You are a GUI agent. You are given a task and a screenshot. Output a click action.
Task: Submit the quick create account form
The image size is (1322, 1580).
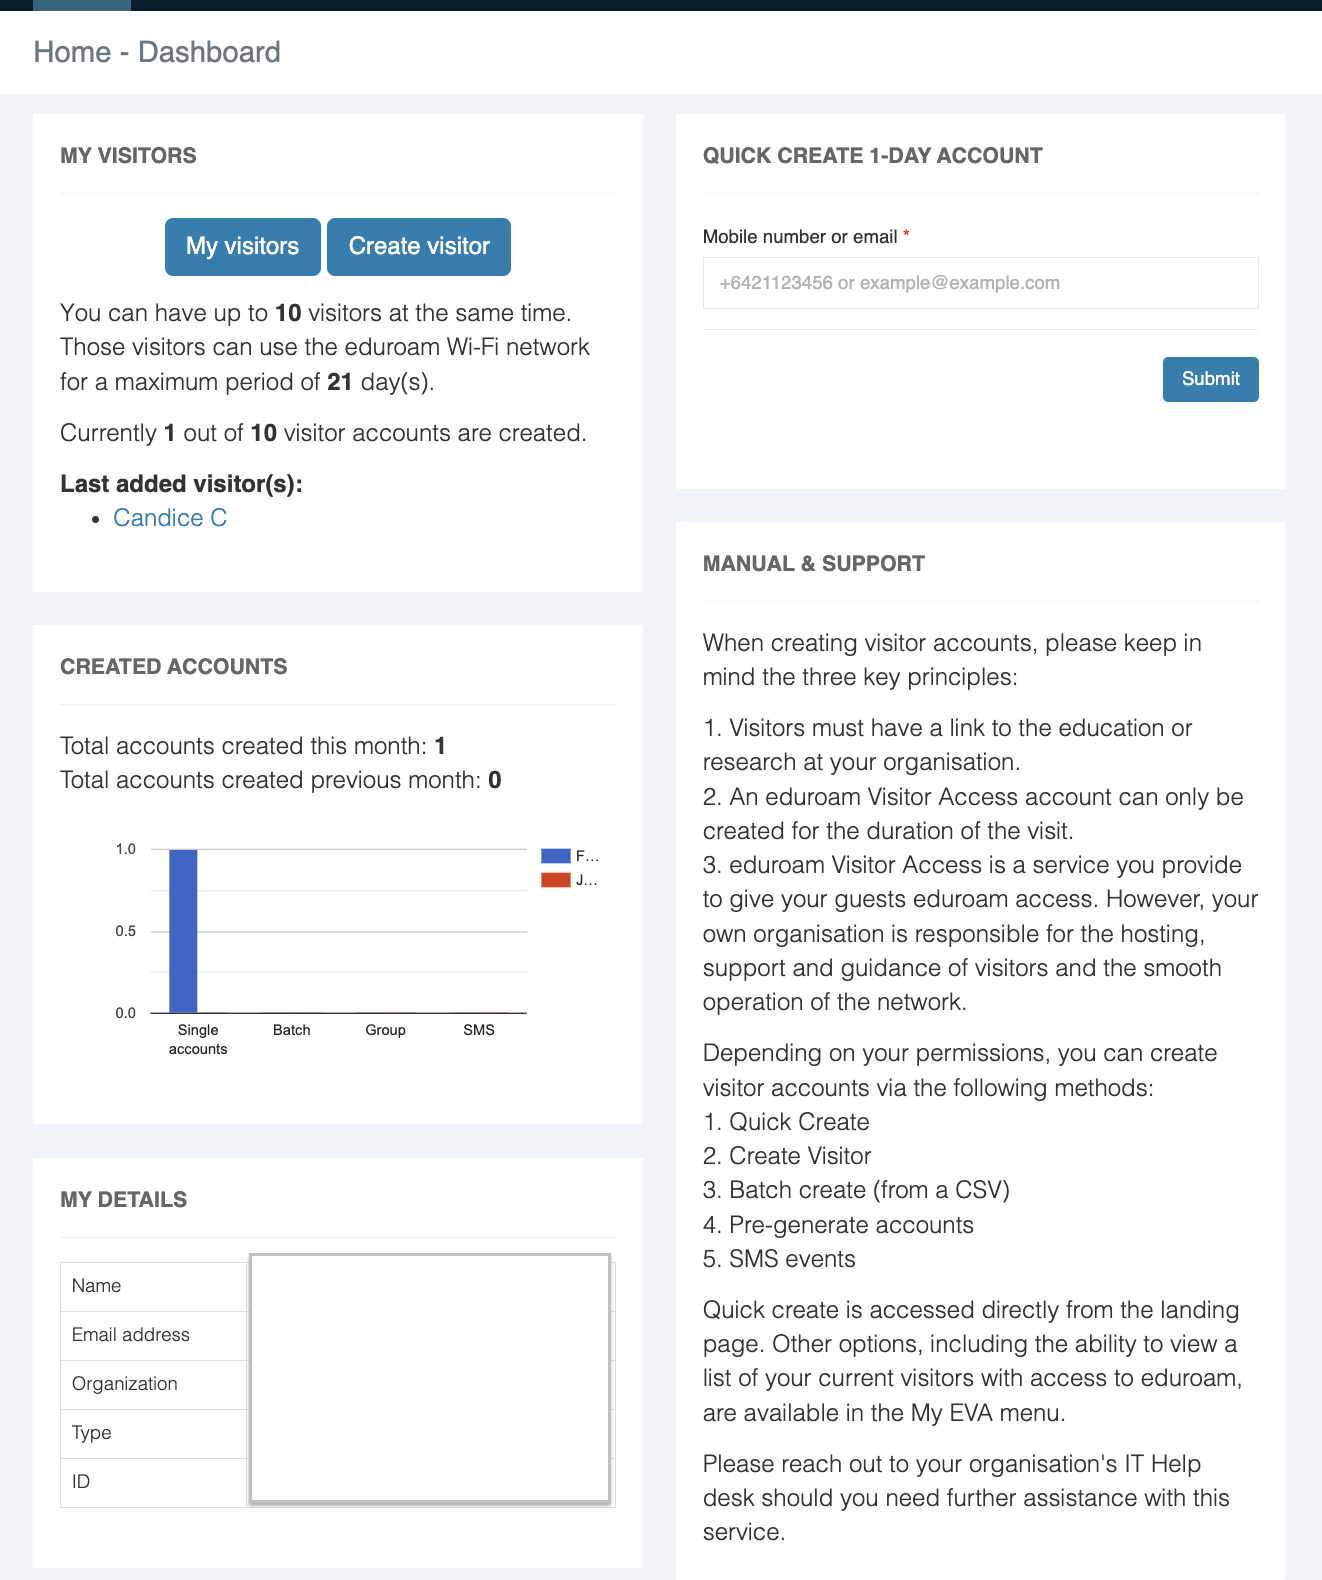click(1210, 379)
